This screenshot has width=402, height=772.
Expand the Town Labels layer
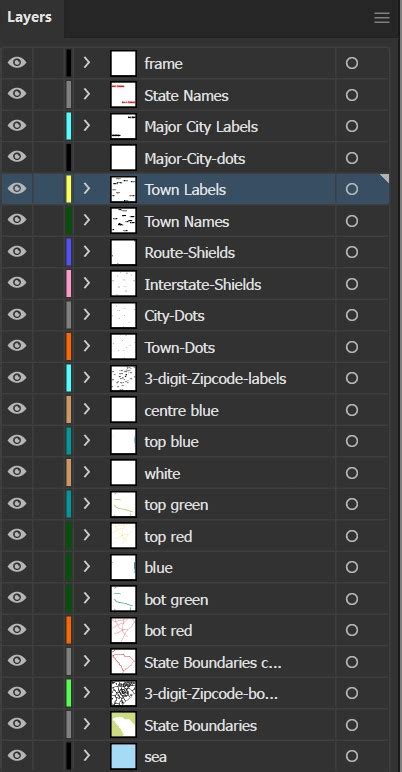(x=87, y=188)
